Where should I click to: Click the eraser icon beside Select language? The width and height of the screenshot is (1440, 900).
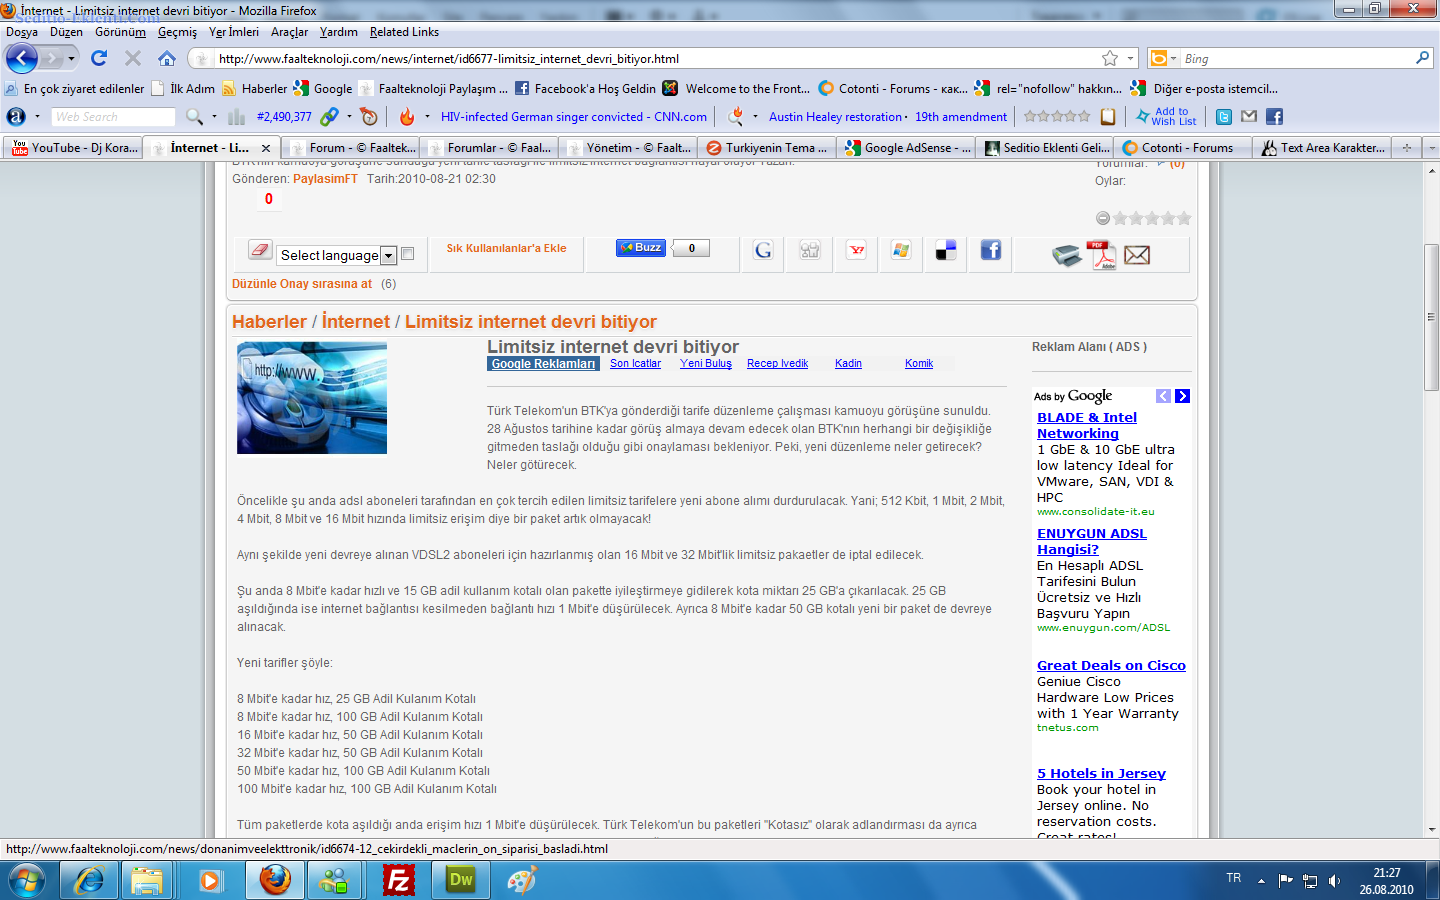point(260,249)
